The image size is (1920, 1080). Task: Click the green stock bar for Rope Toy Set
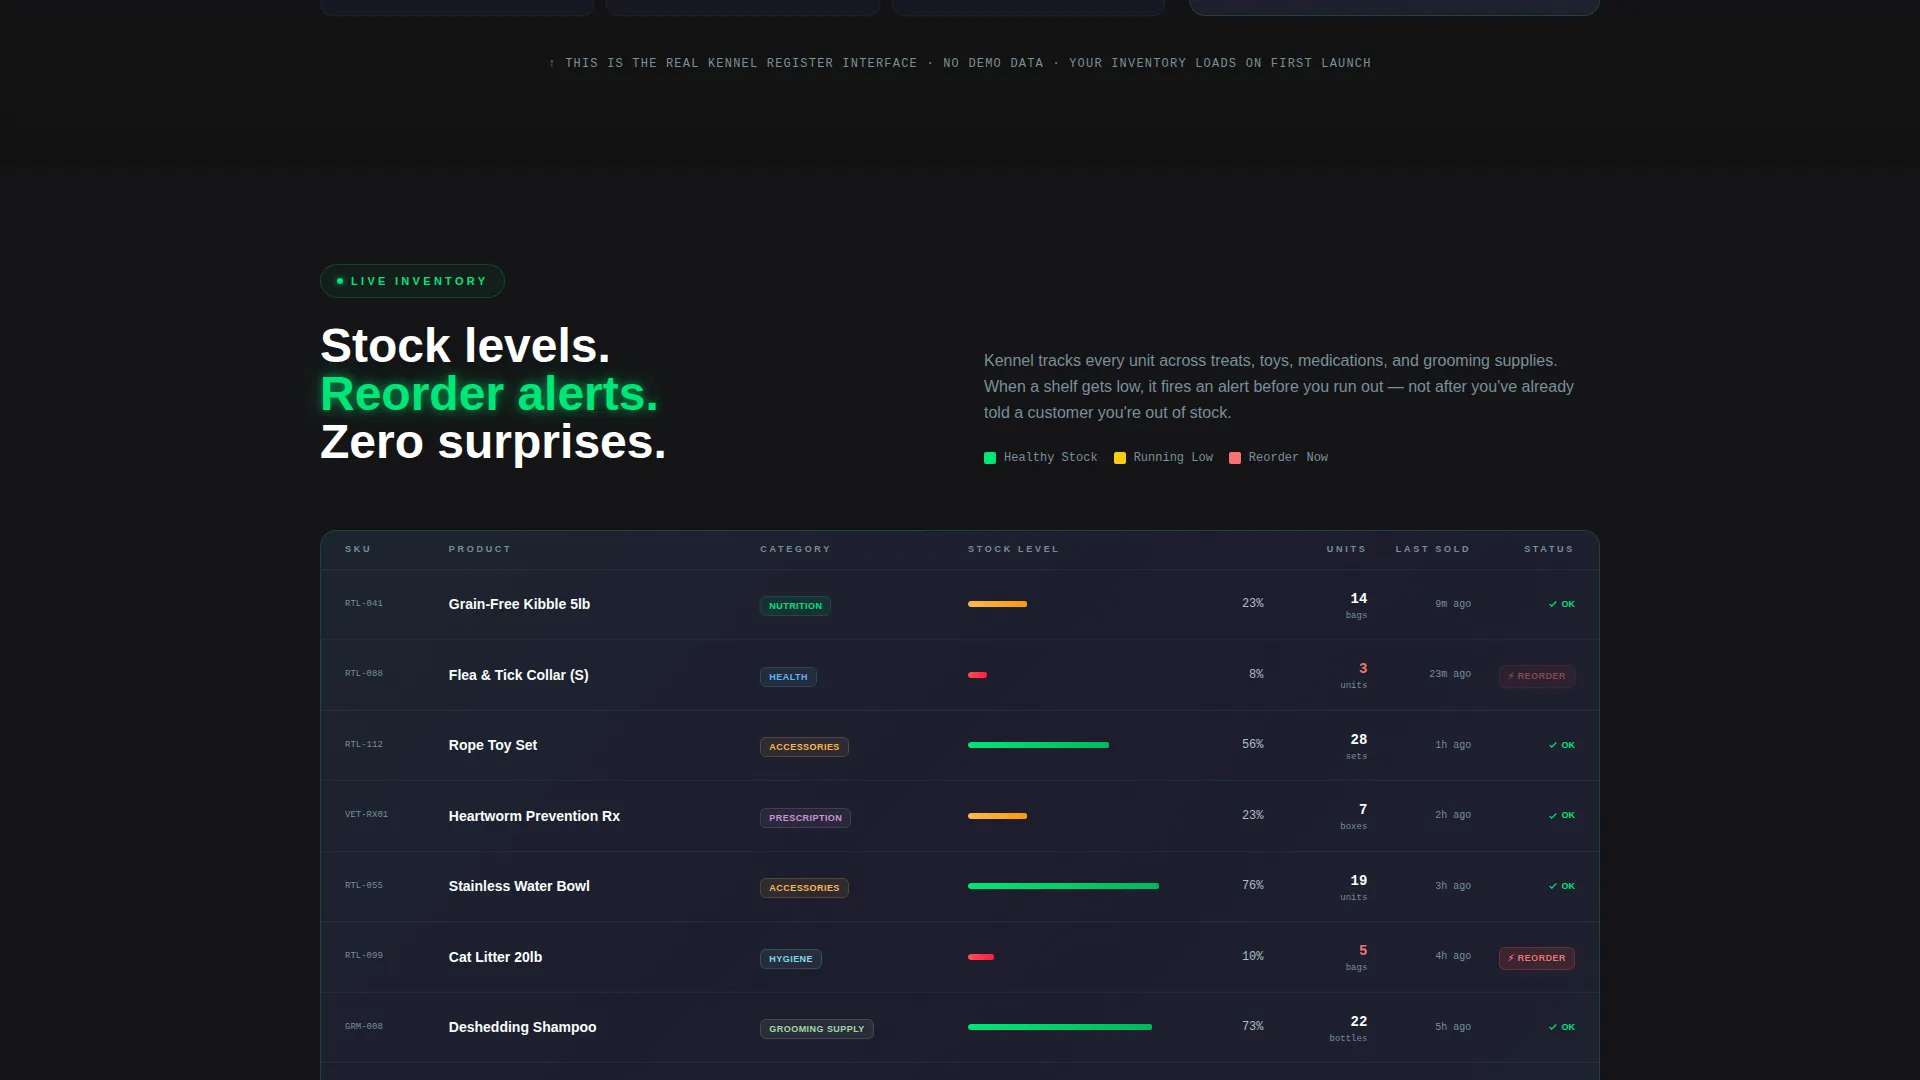[x=1038, y=745]
